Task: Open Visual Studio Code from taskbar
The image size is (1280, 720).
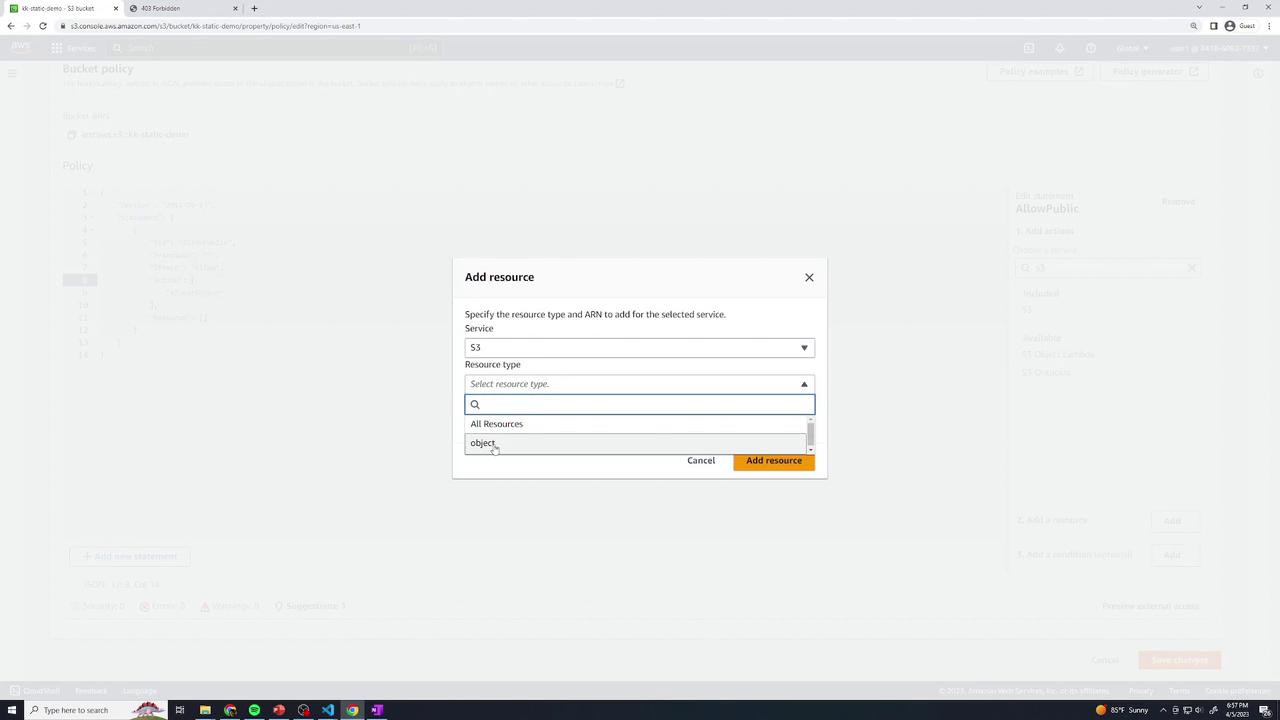Action: 328,710
